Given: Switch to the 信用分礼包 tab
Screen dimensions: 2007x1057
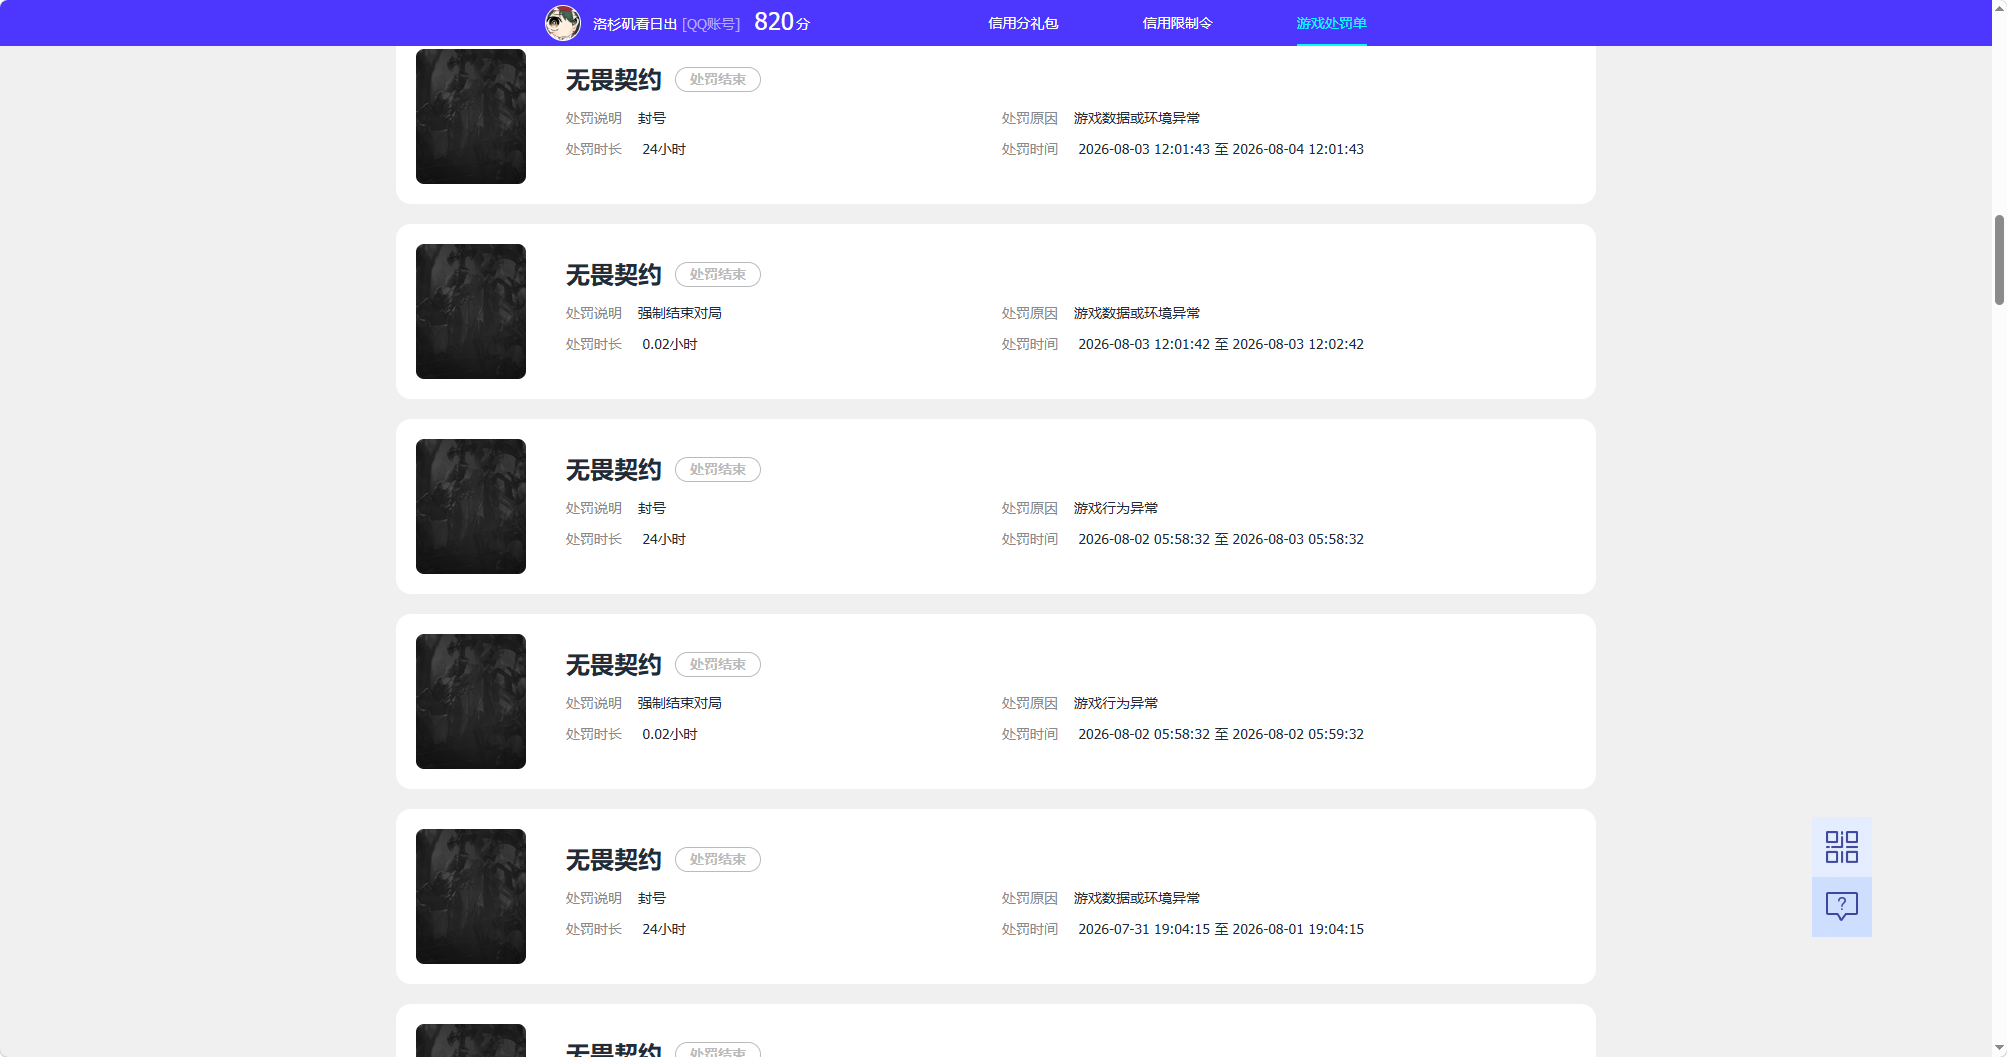Looking at the screenshot, I should click(x=1023, y=23).
